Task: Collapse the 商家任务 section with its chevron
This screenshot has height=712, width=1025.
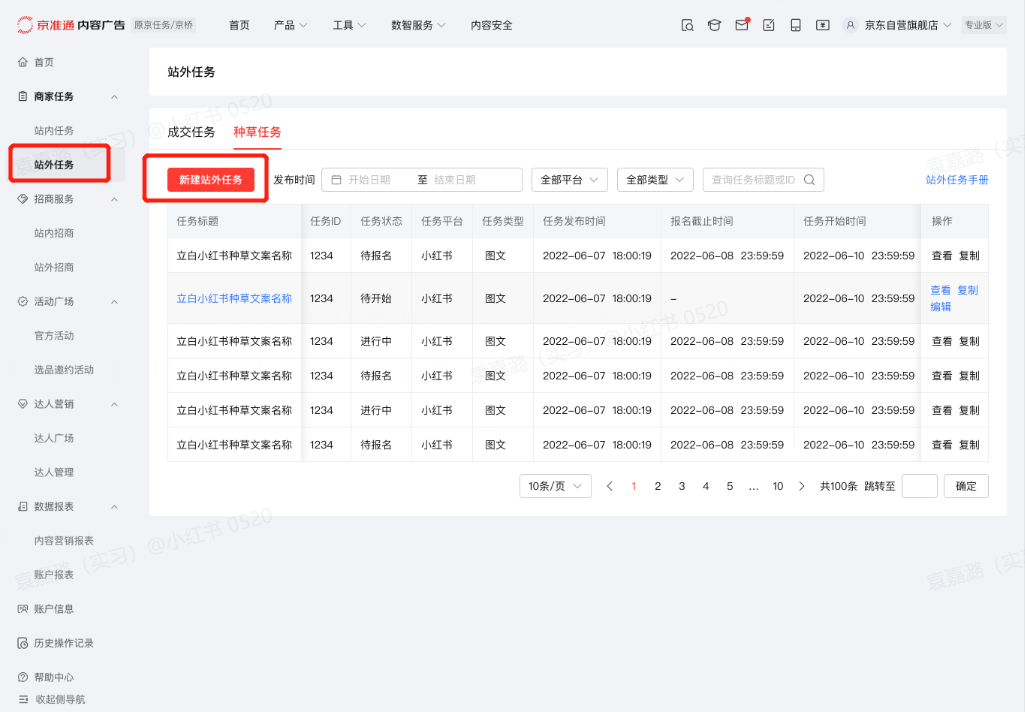Action: (114, 97)
